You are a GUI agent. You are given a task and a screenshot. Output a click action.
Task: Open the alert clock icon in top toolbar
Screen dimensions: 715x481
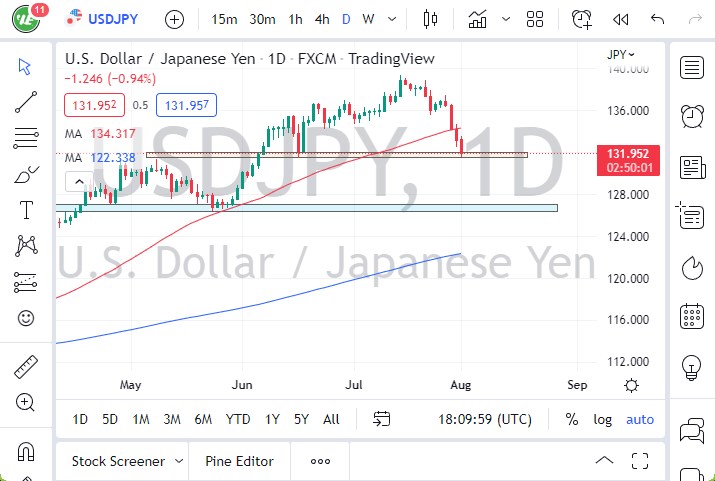point(581,19)
